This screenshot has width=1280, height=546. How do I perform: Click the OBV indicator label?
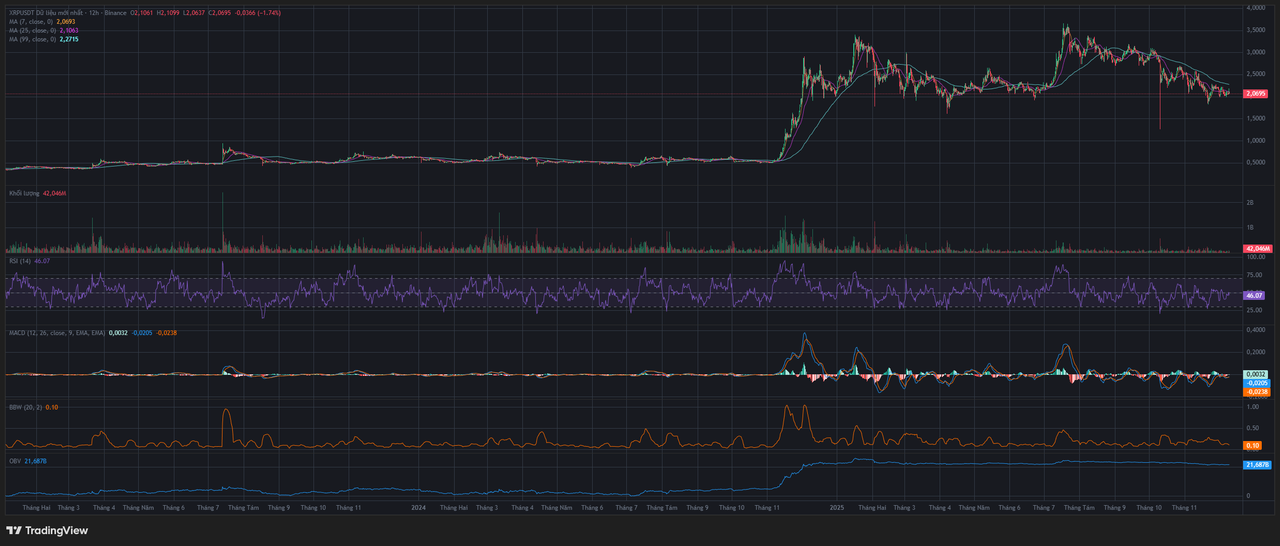tap(14, 461)
